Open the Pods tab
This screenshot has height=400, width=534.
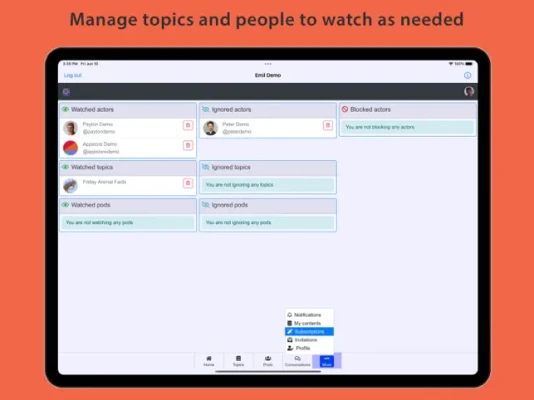point(268,361)
